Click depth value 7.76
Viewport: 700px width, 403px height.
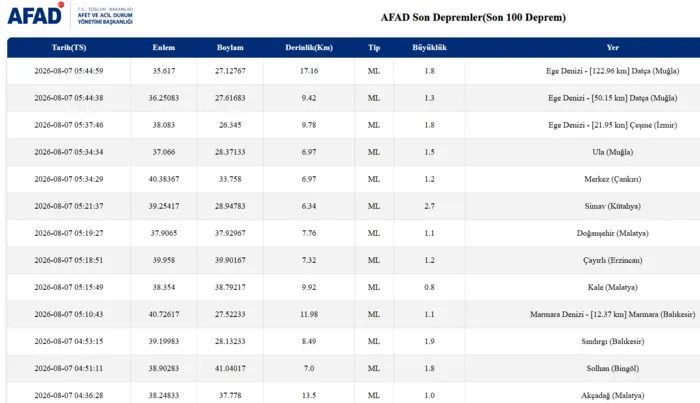coord(309,233)
